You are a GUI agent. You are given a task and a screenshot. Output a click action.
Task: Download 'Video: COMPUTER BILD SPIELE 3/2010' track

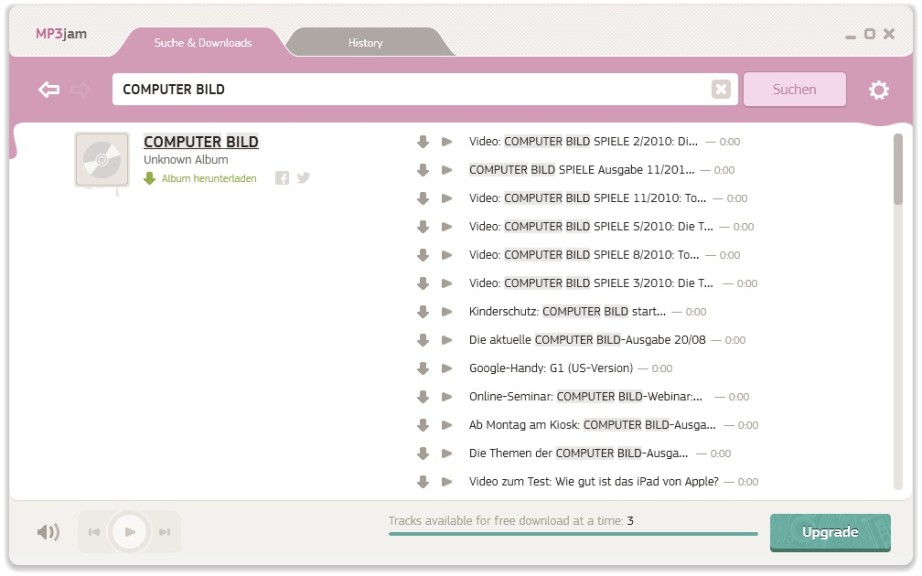tap(423, 283)
